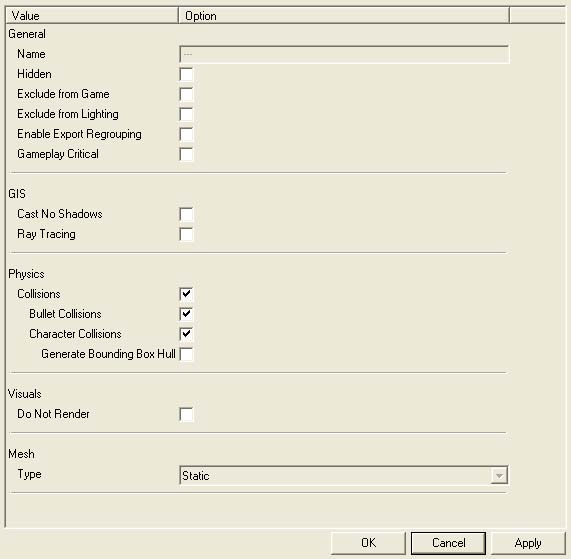Viewport: 571px width, 559px height.
Task: Enable Export Regrouping checkbox
Action: pyautogui.click(x=186, y=134)
